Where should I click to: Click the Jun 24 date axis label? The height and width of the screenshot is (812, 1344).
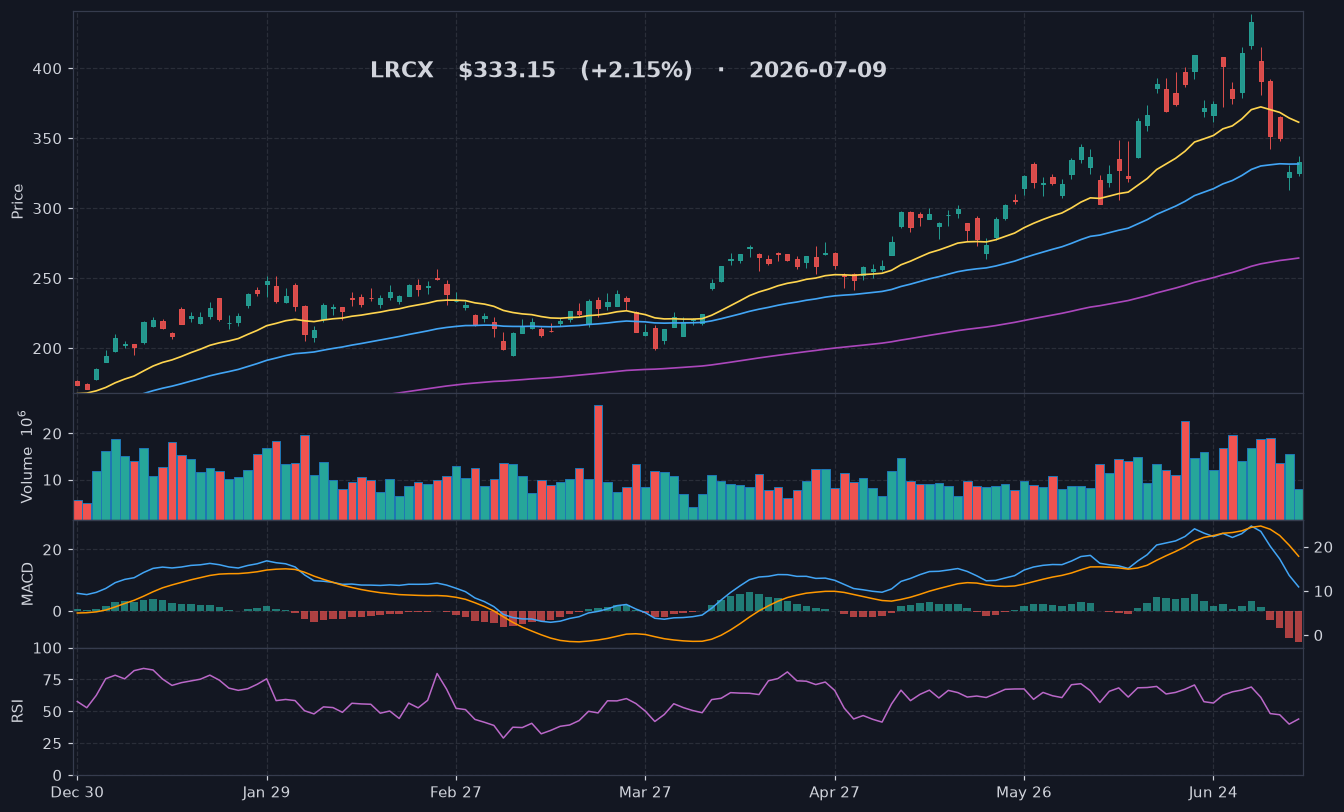pyautogui.click(x=1213, y=792)
